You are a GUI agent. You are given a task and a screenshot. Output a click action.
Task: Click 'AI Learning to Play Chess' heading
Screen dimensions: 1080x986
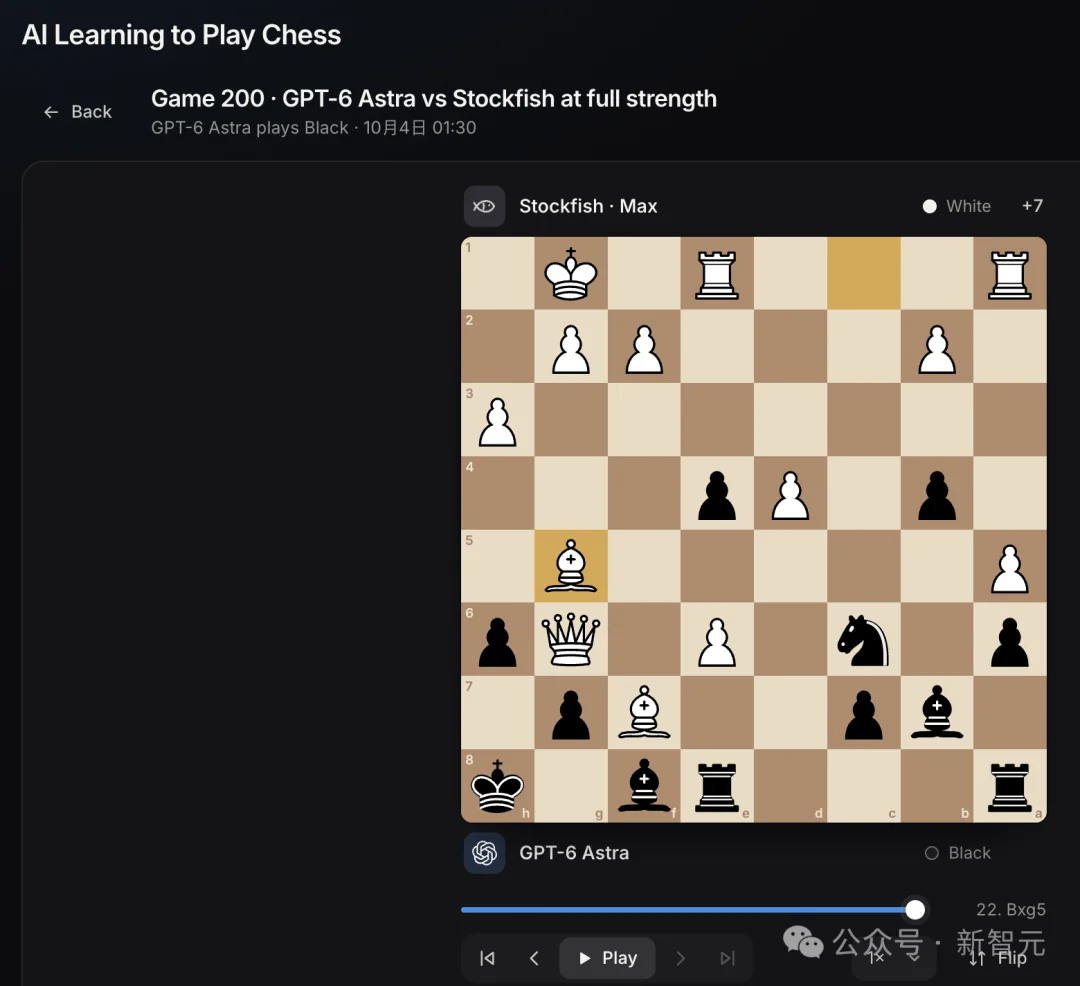[181, 34]
